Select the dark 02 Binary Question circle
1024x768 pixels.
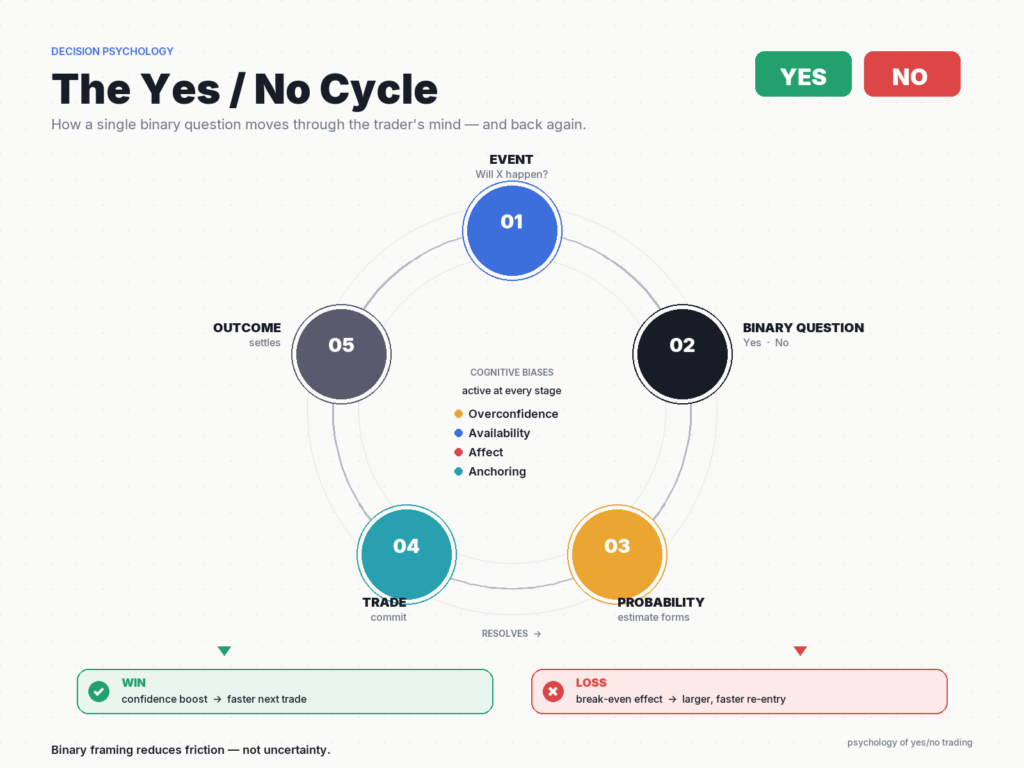pyautogui.click(x=682, y=354)
